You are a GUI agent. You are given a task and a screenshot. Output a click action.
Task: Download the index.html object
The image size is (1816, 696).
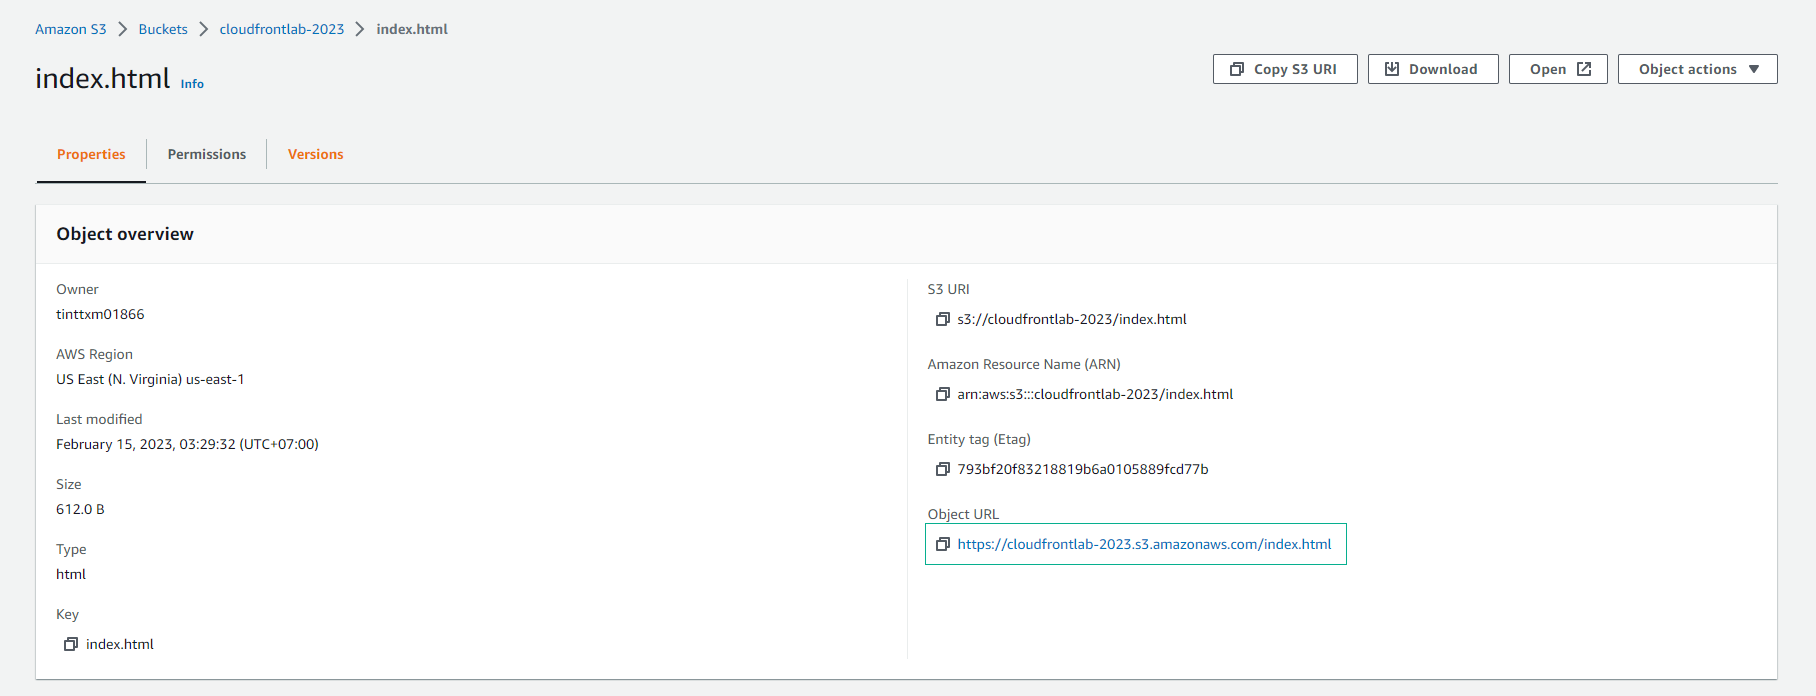(1433, 69)
